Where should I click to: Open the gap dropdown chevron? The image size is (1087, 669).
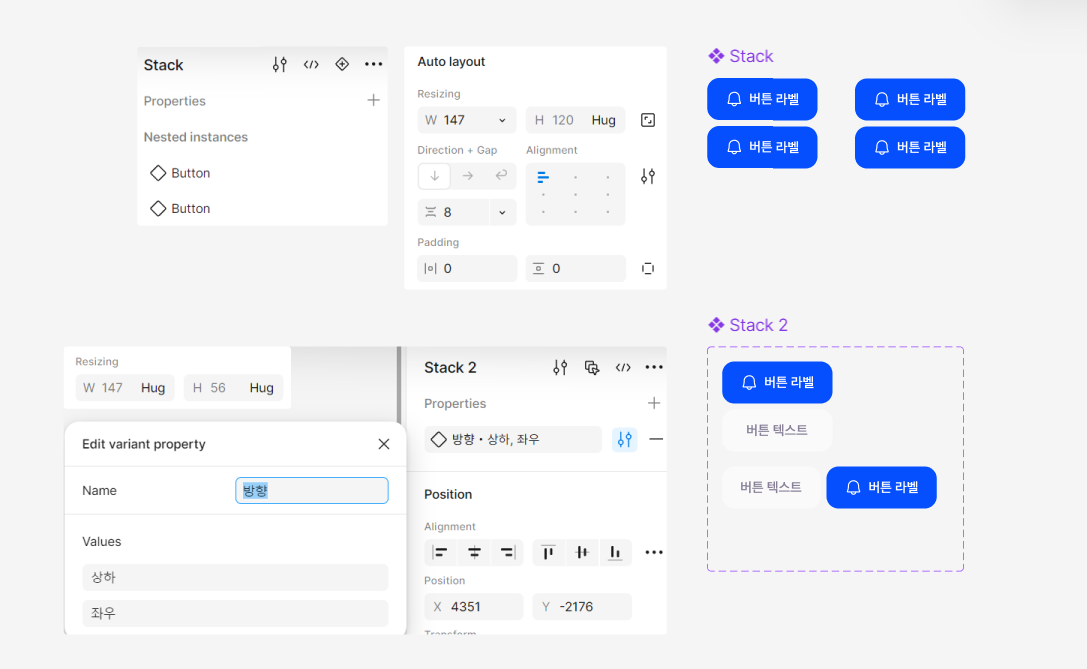coord(503,212)
